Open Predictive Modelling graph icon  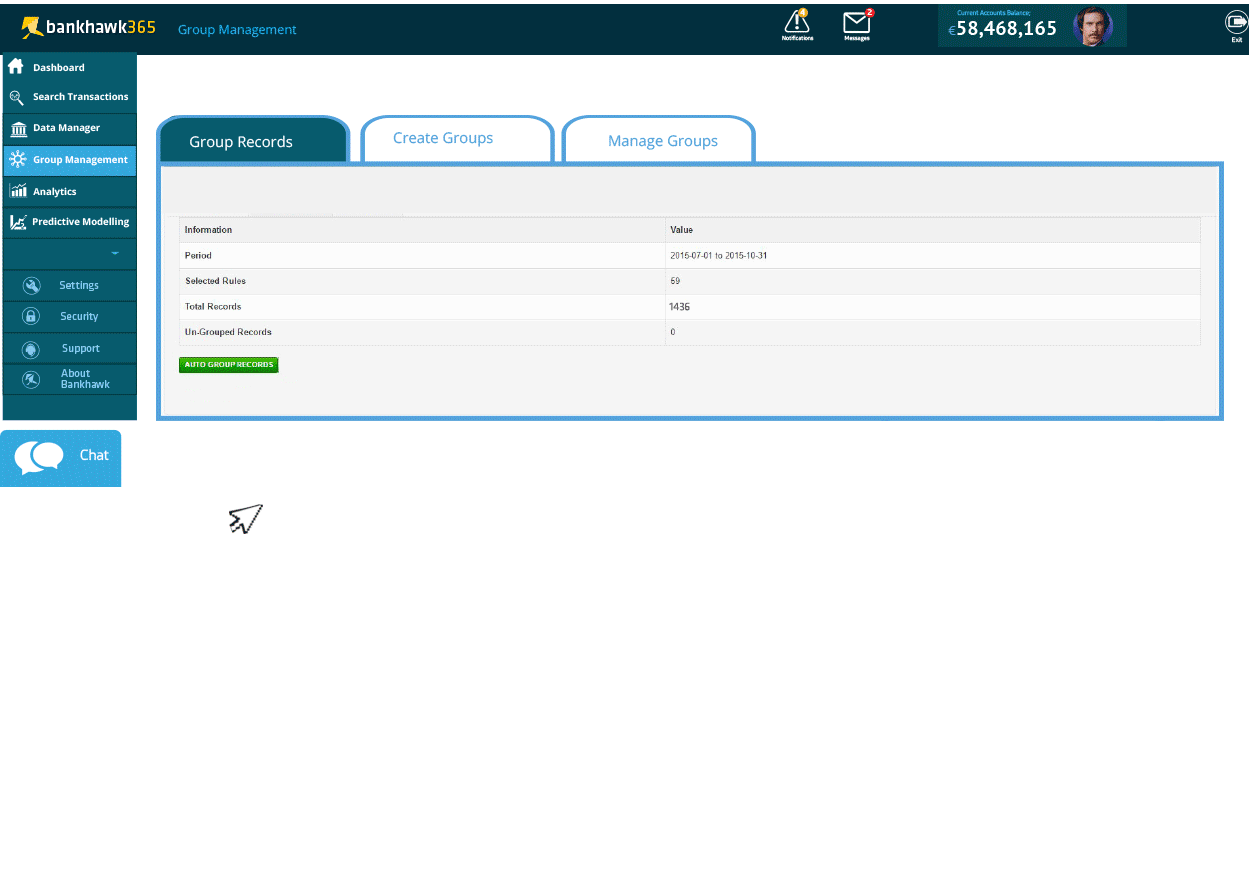(x=17, y=222)
